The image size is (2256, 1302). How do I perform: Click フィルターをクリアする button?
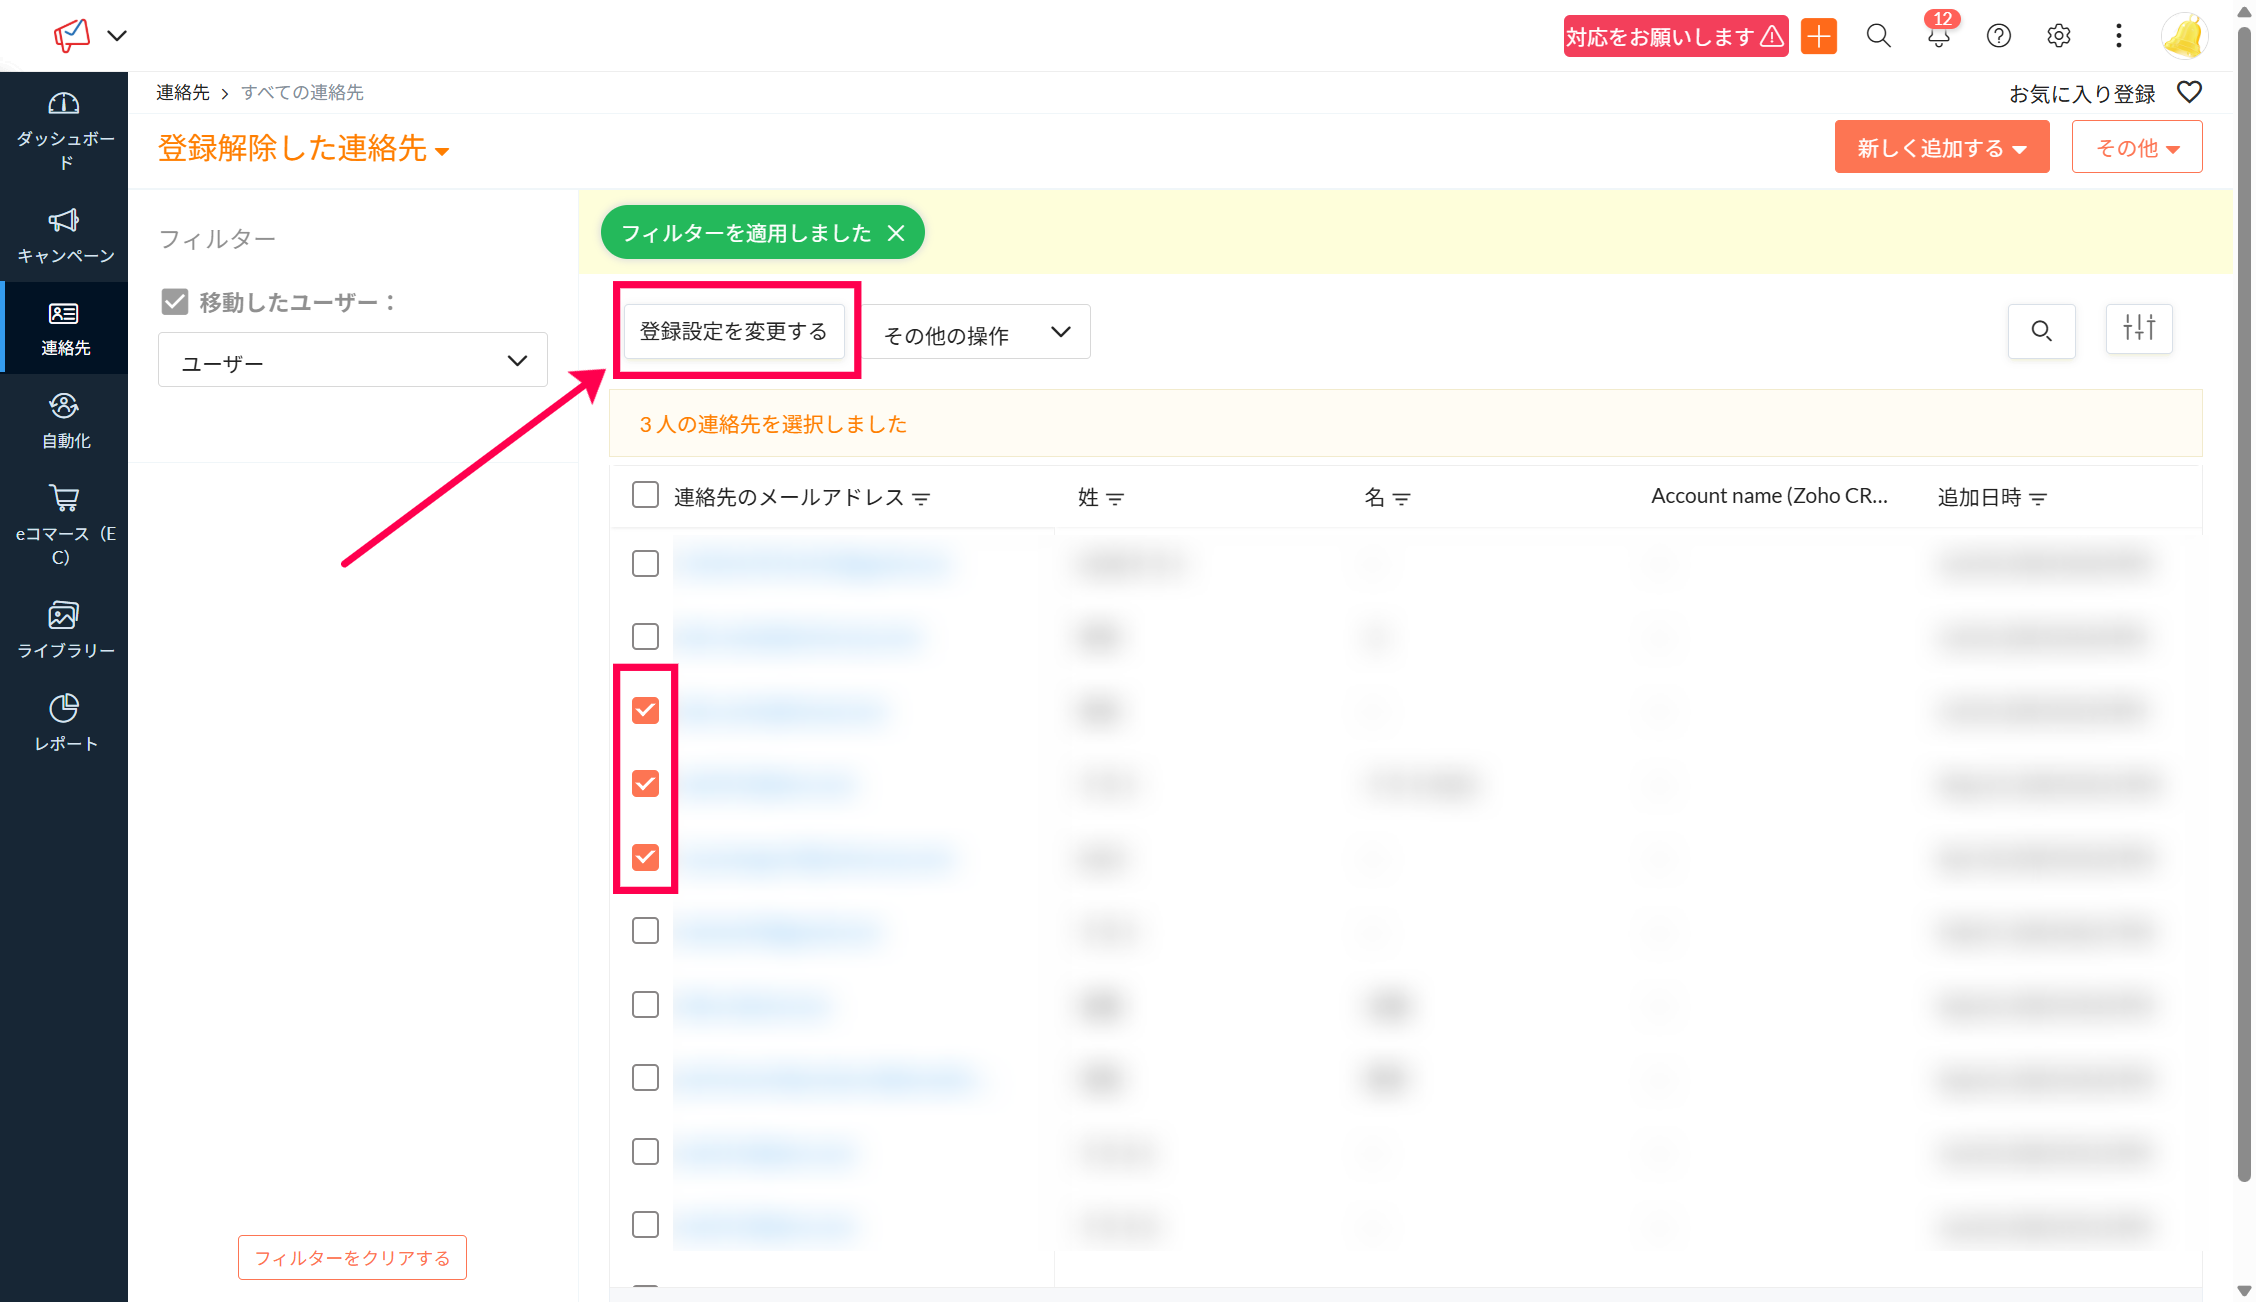point(352,1258)
